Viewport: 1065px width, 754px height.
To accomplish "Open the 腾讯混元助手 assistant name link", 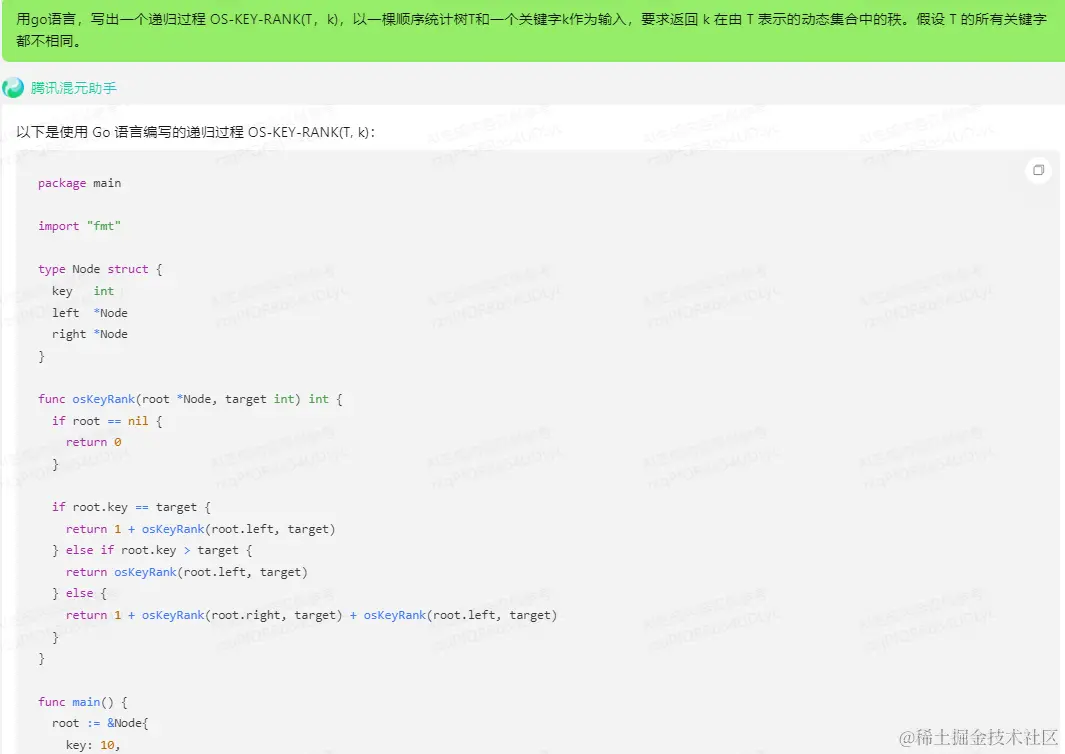I will (x=73, y=88).
